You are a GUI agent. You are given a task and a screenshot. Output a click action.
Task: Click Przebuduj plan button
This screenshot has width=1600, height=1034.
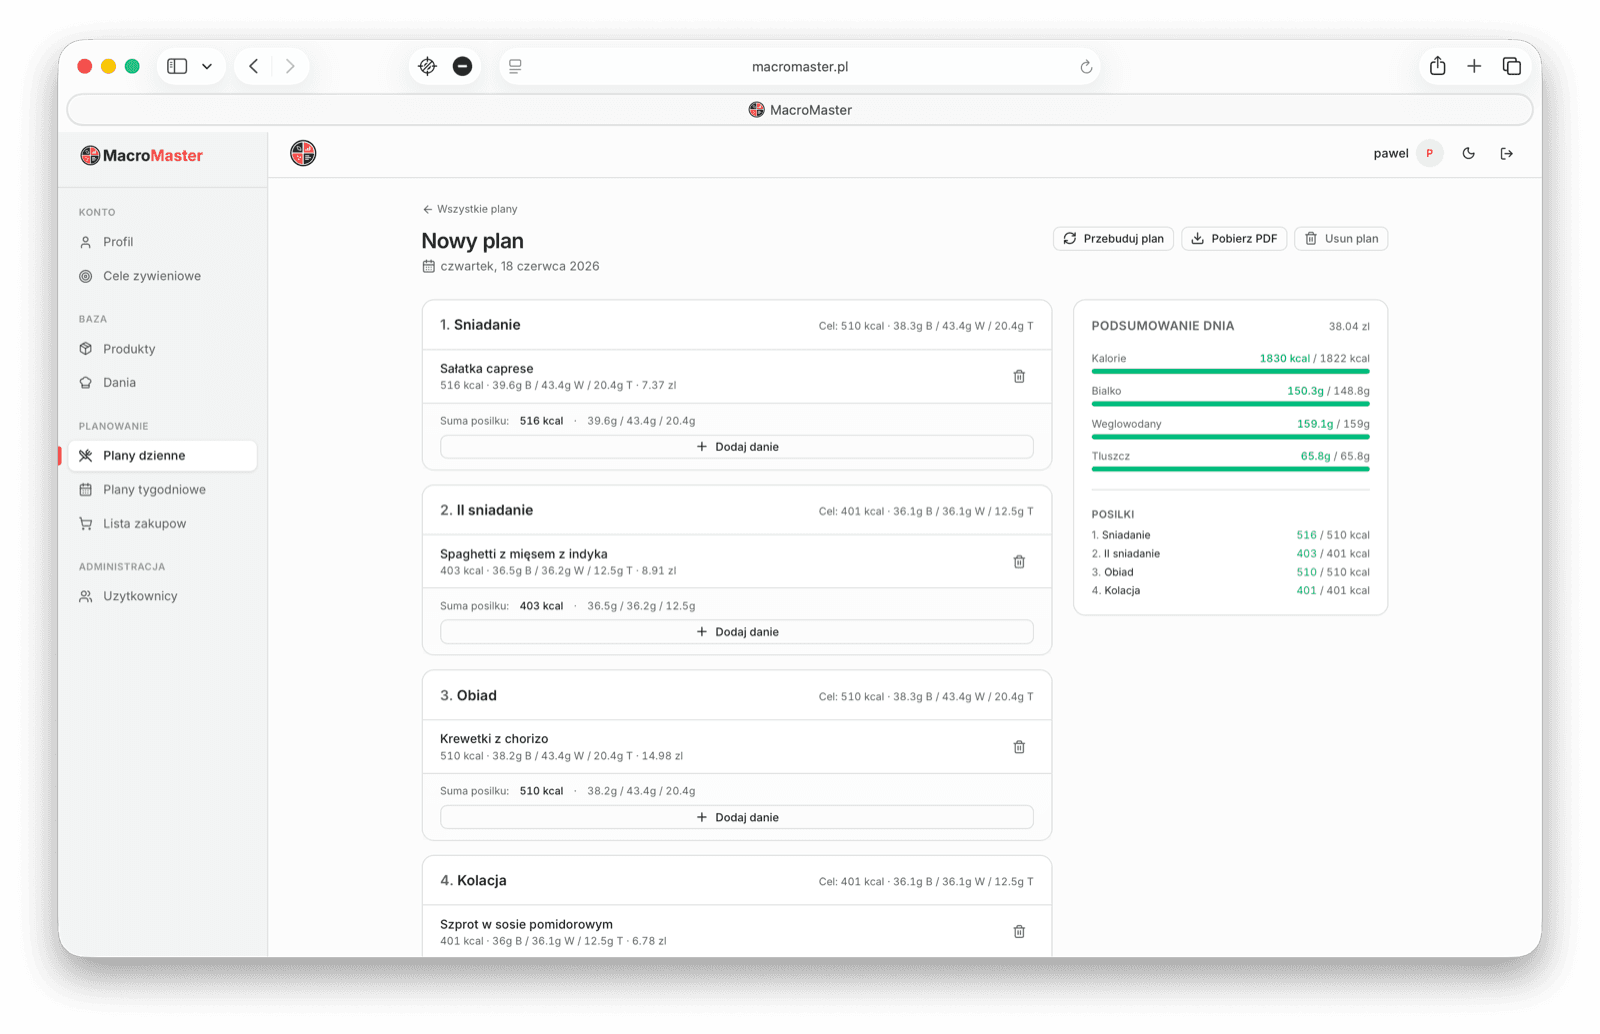[x=1113, y=238]
